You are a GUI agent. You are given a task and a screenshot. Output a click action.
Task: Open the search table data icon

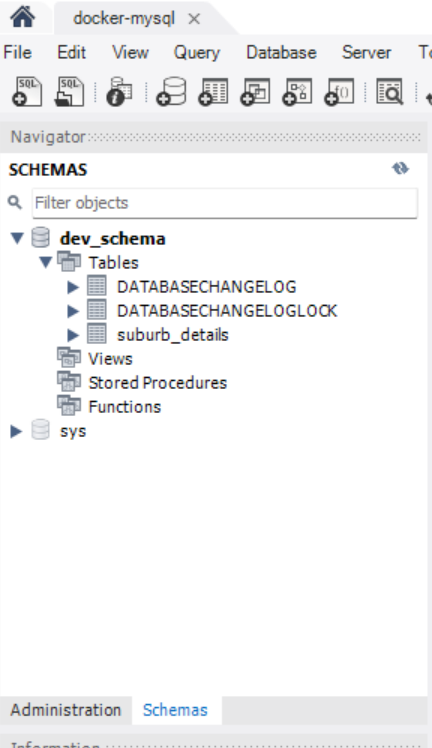390,92
